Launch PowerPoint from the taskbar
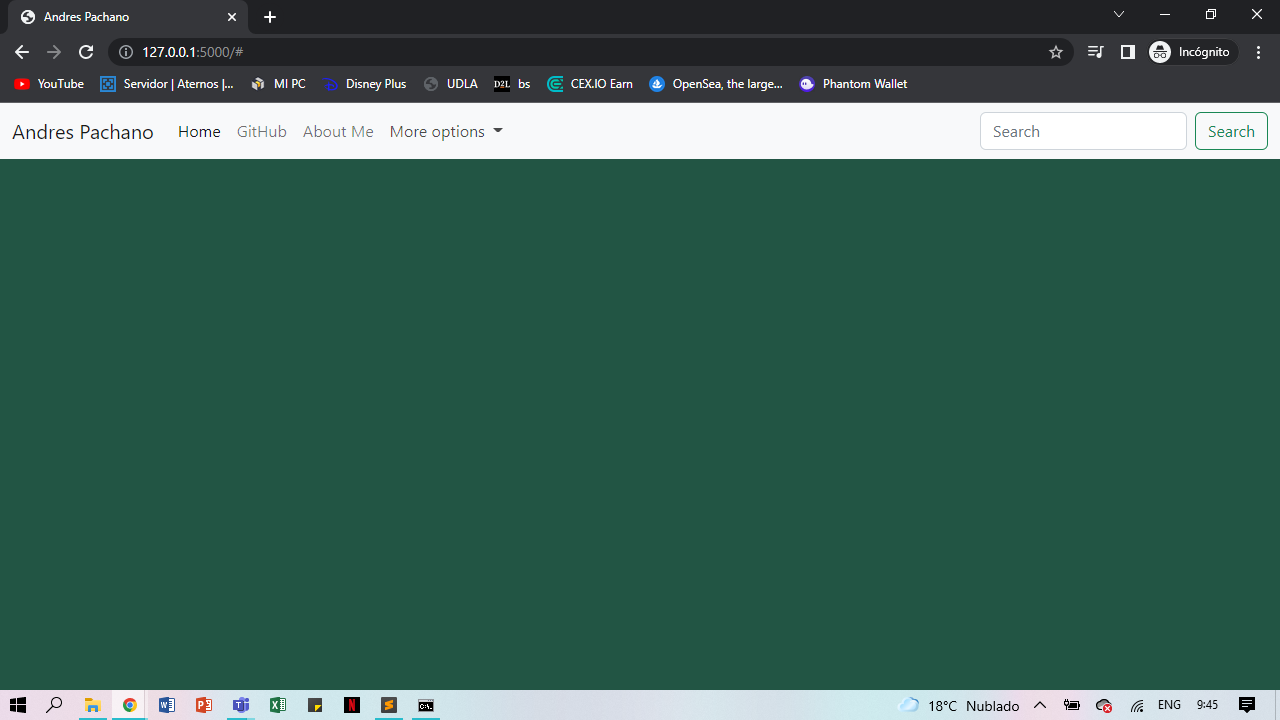This screenshot has width=1280, height=720. 203,705
